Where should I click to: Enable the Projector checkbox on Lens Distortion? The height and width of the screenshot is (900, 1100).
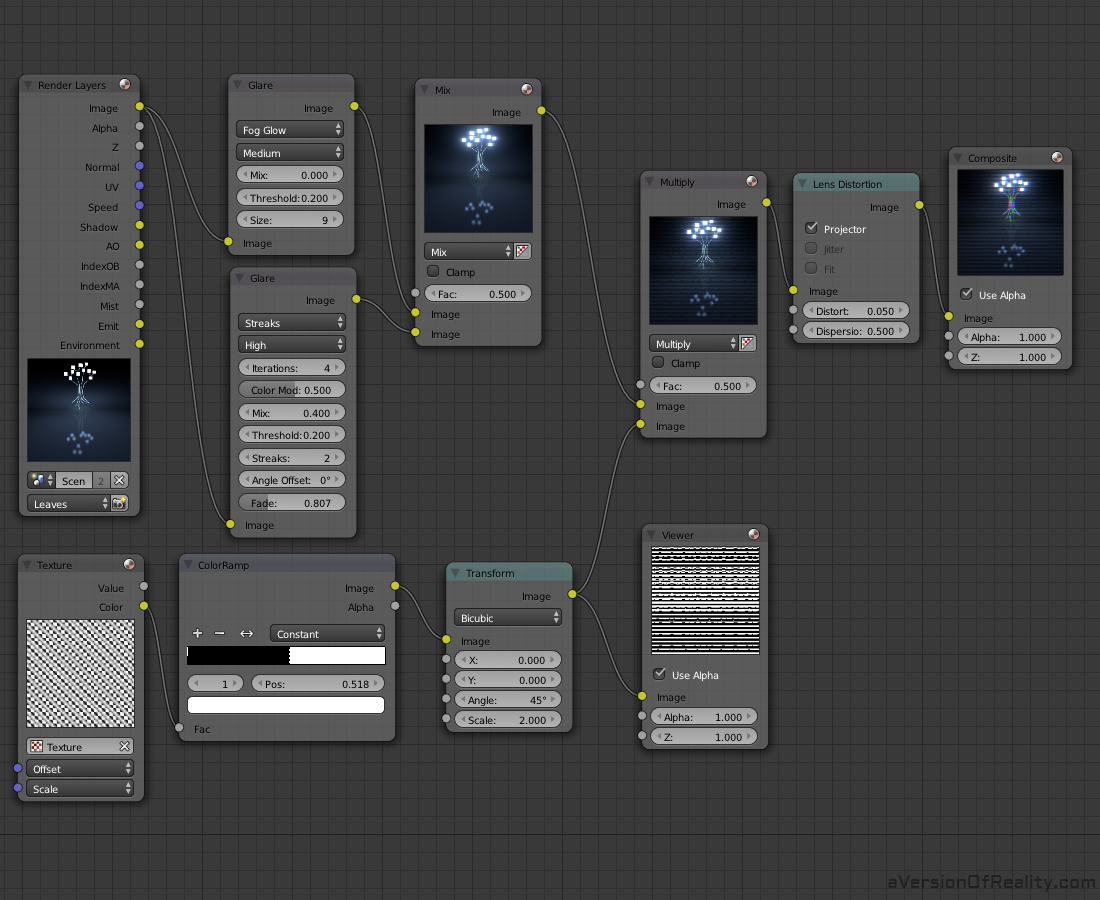tap(810, 228)
